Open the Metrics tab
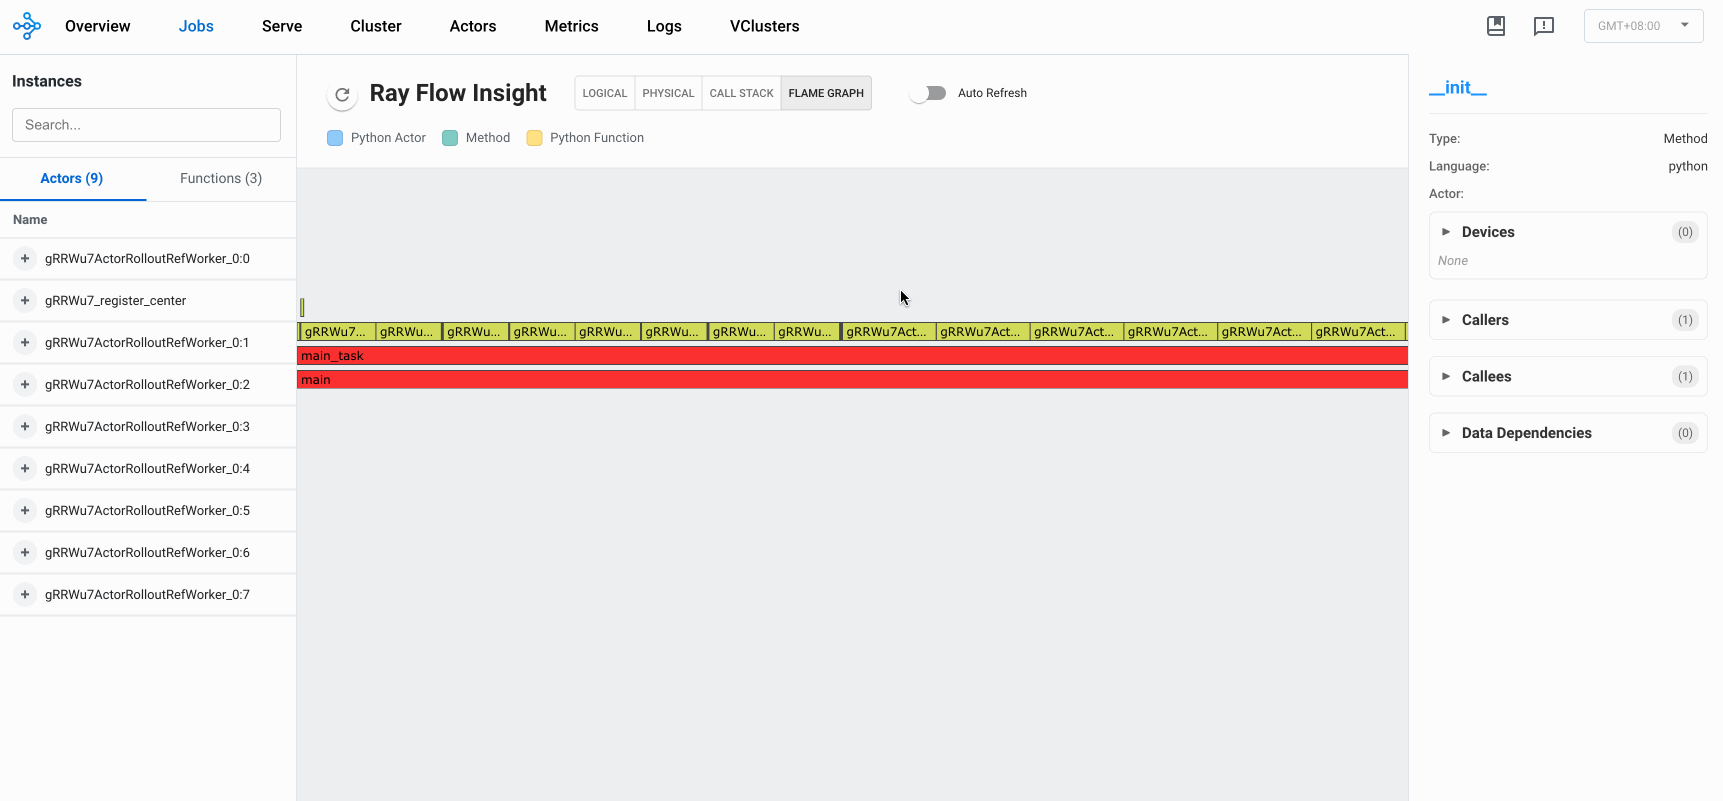The height and width of the screenshot is (801, 1723). (x=572, y=26)
